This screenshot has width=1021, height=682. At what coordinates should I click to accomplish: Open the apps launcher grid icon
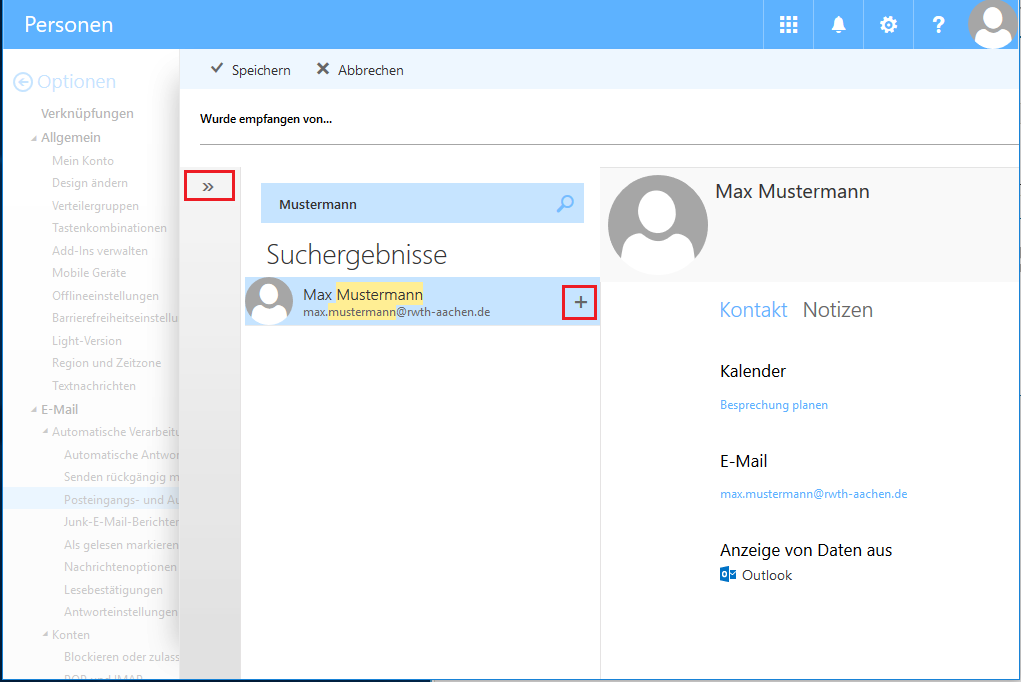[788, 24]
